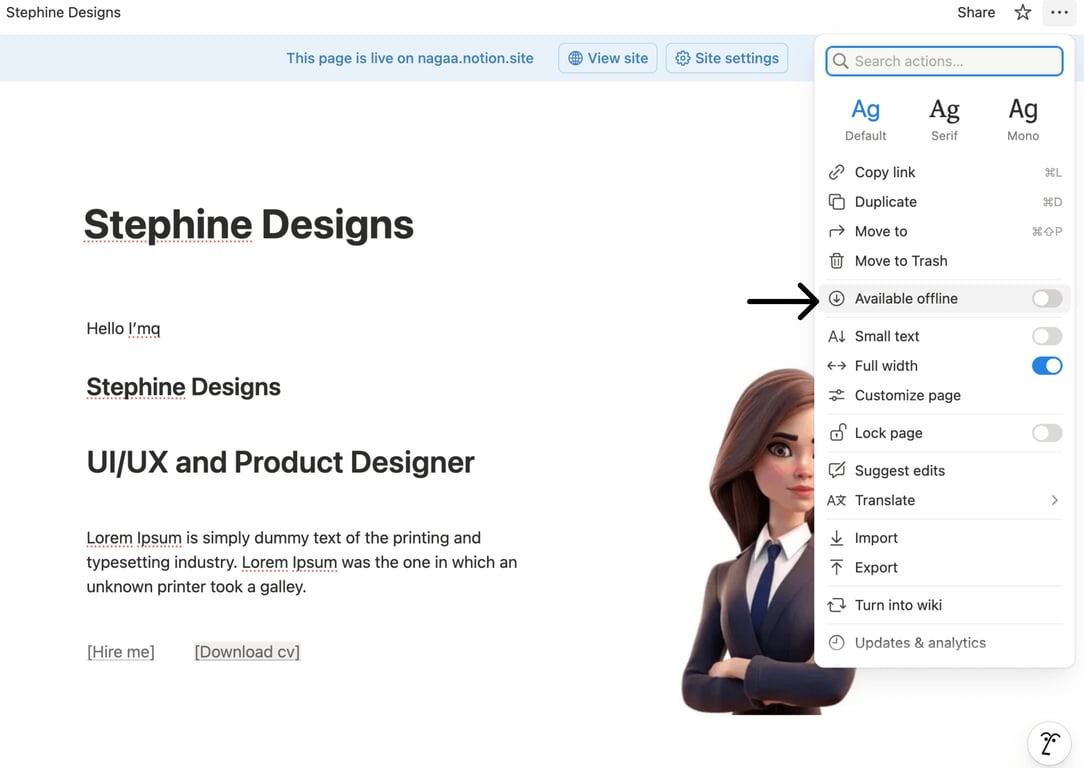Click the Updates & analytics clock icon
Image resolution: width=1084 pixels, height=768 pixels.
(x=837, y=642)
